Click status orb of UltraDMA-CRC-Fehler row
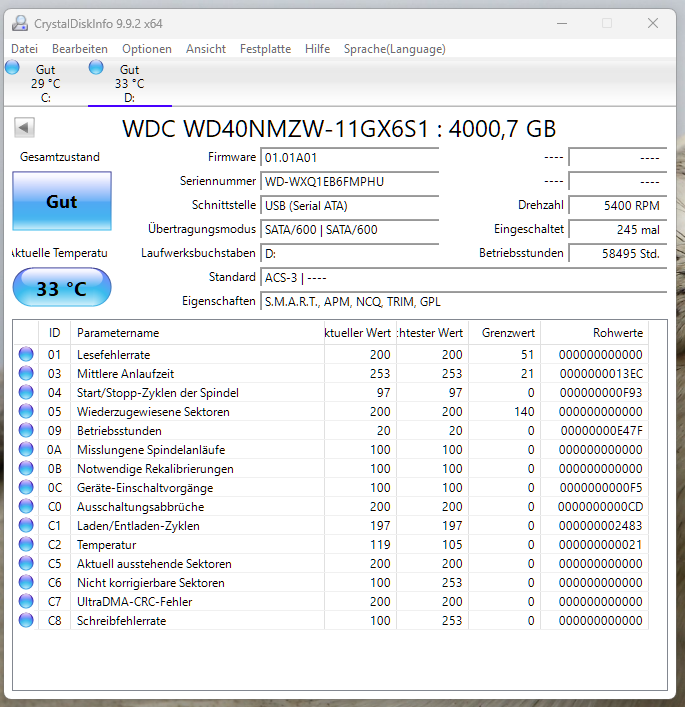The width and height of the screenshot is (685, 707). pos(26,601)
